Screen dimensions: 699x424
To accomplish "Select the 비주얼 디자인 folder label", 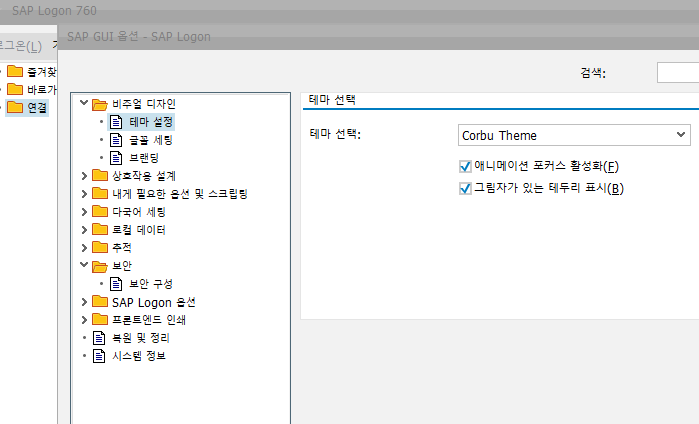I will [x=144, y=104].
